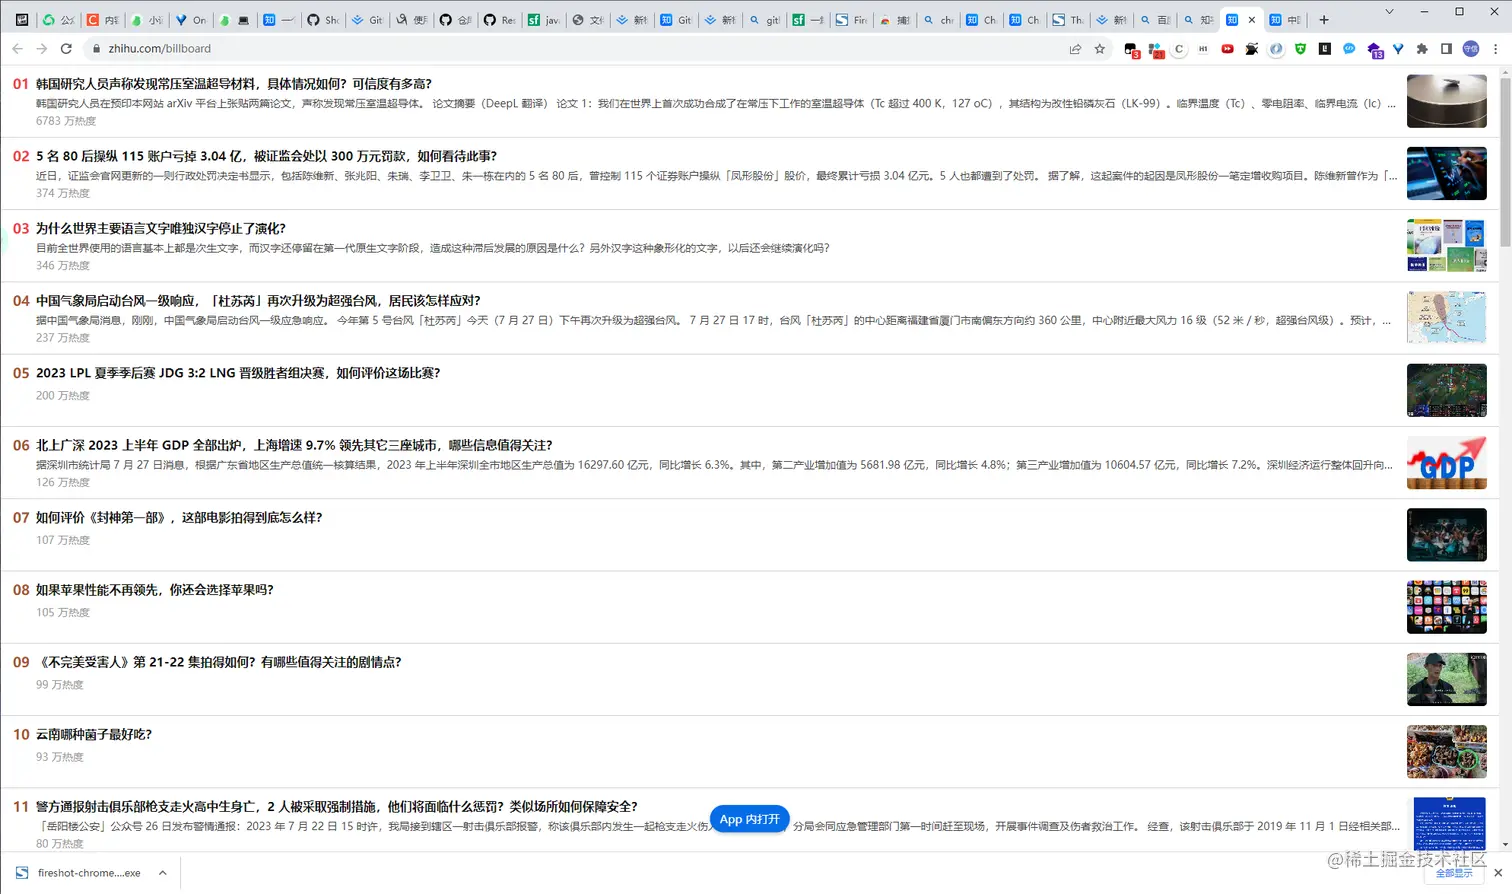
Task: Open the circular C extension icon
Action: pos(1179,48)
